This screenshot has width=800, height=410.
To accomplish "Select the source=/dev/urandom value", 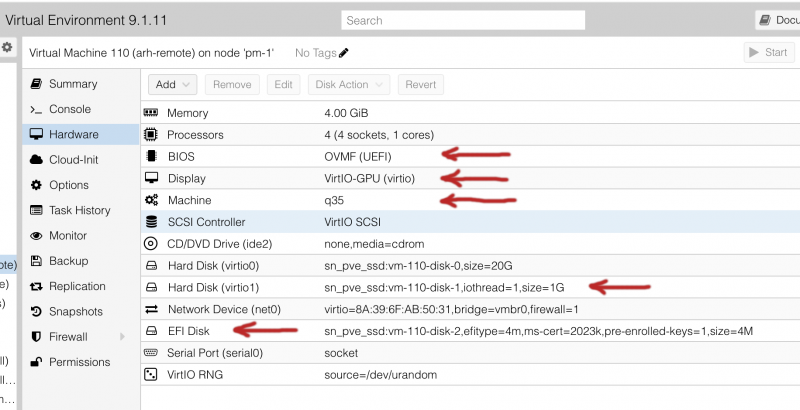I will (x=381, y=375).
